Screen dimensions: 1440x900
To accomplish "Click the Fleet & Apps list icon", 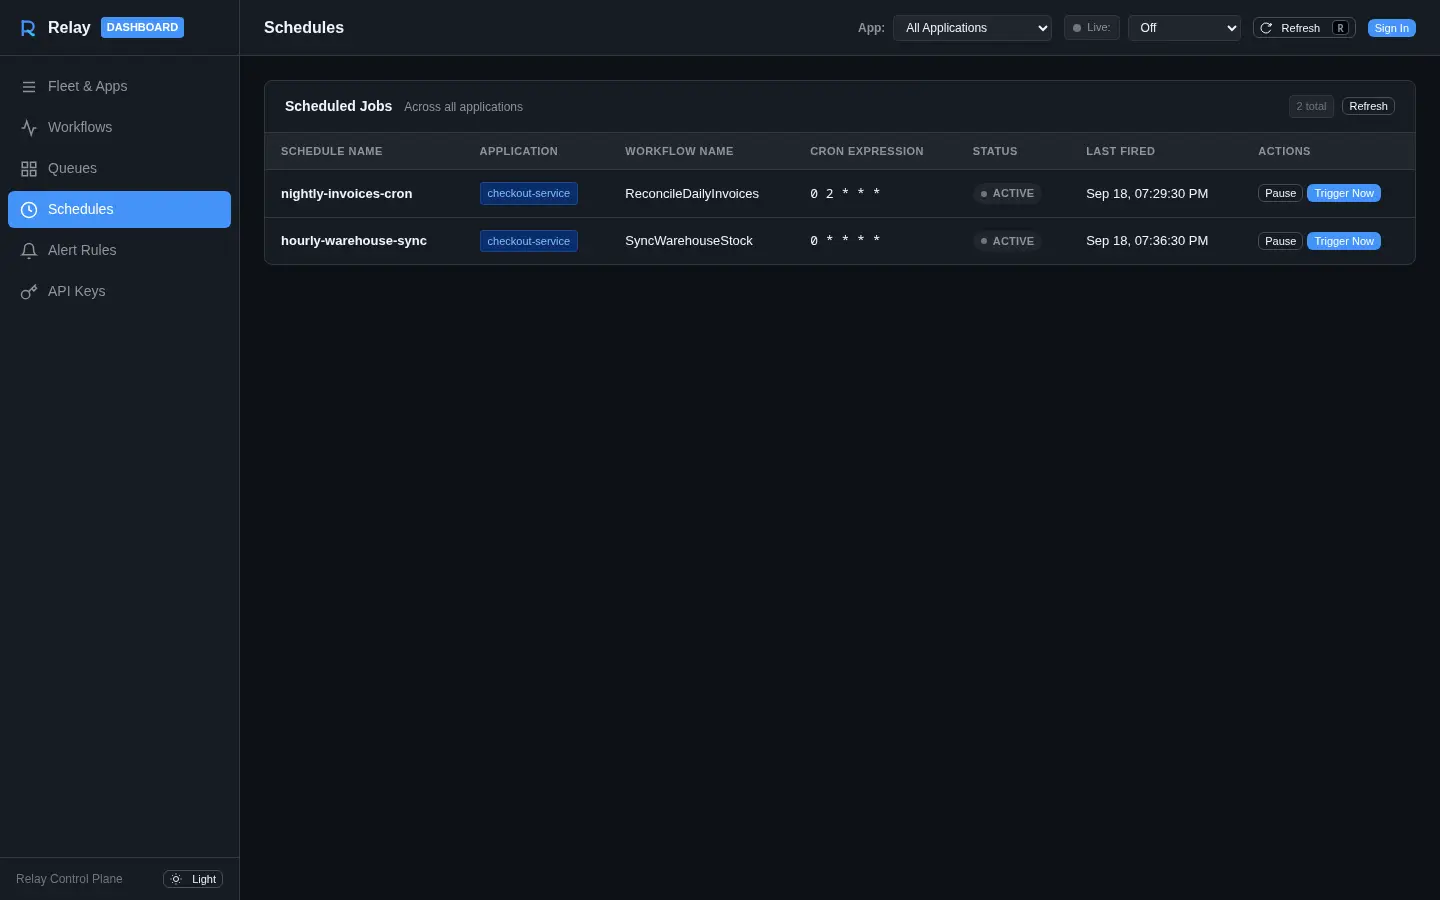I will point(29,87).
